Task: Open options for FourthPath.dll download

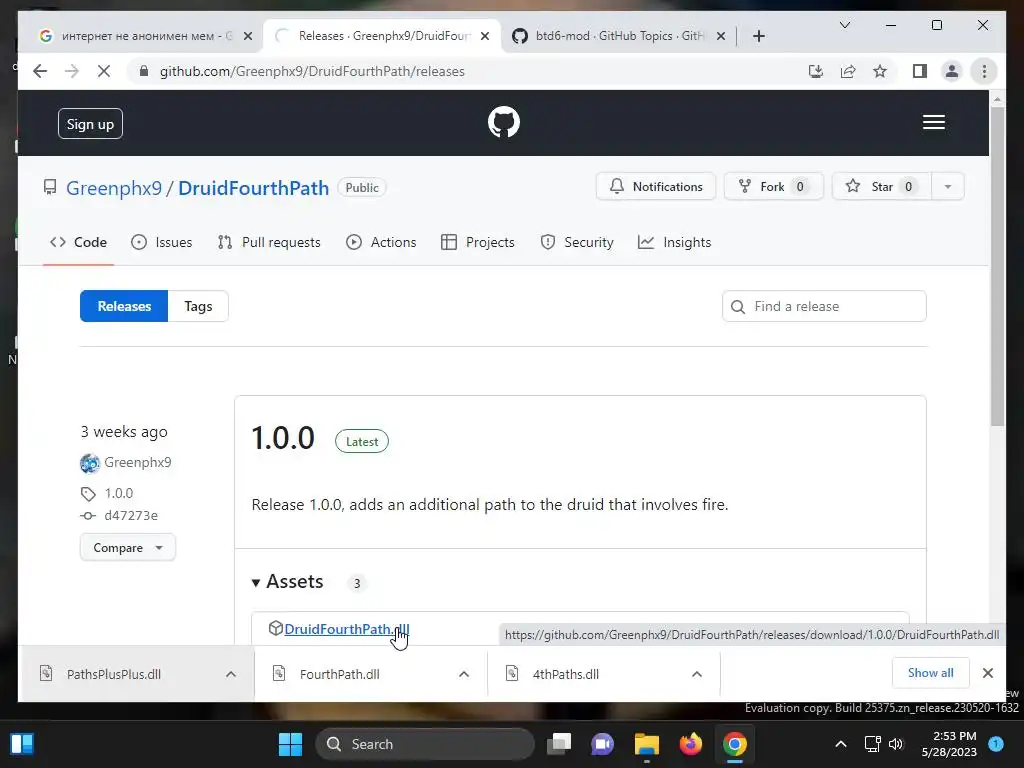Action: (464, 674)
